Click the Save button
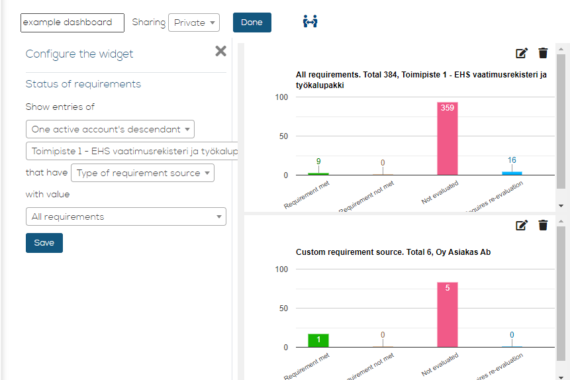This screenshot has height=380, width=570. (44, 243)
